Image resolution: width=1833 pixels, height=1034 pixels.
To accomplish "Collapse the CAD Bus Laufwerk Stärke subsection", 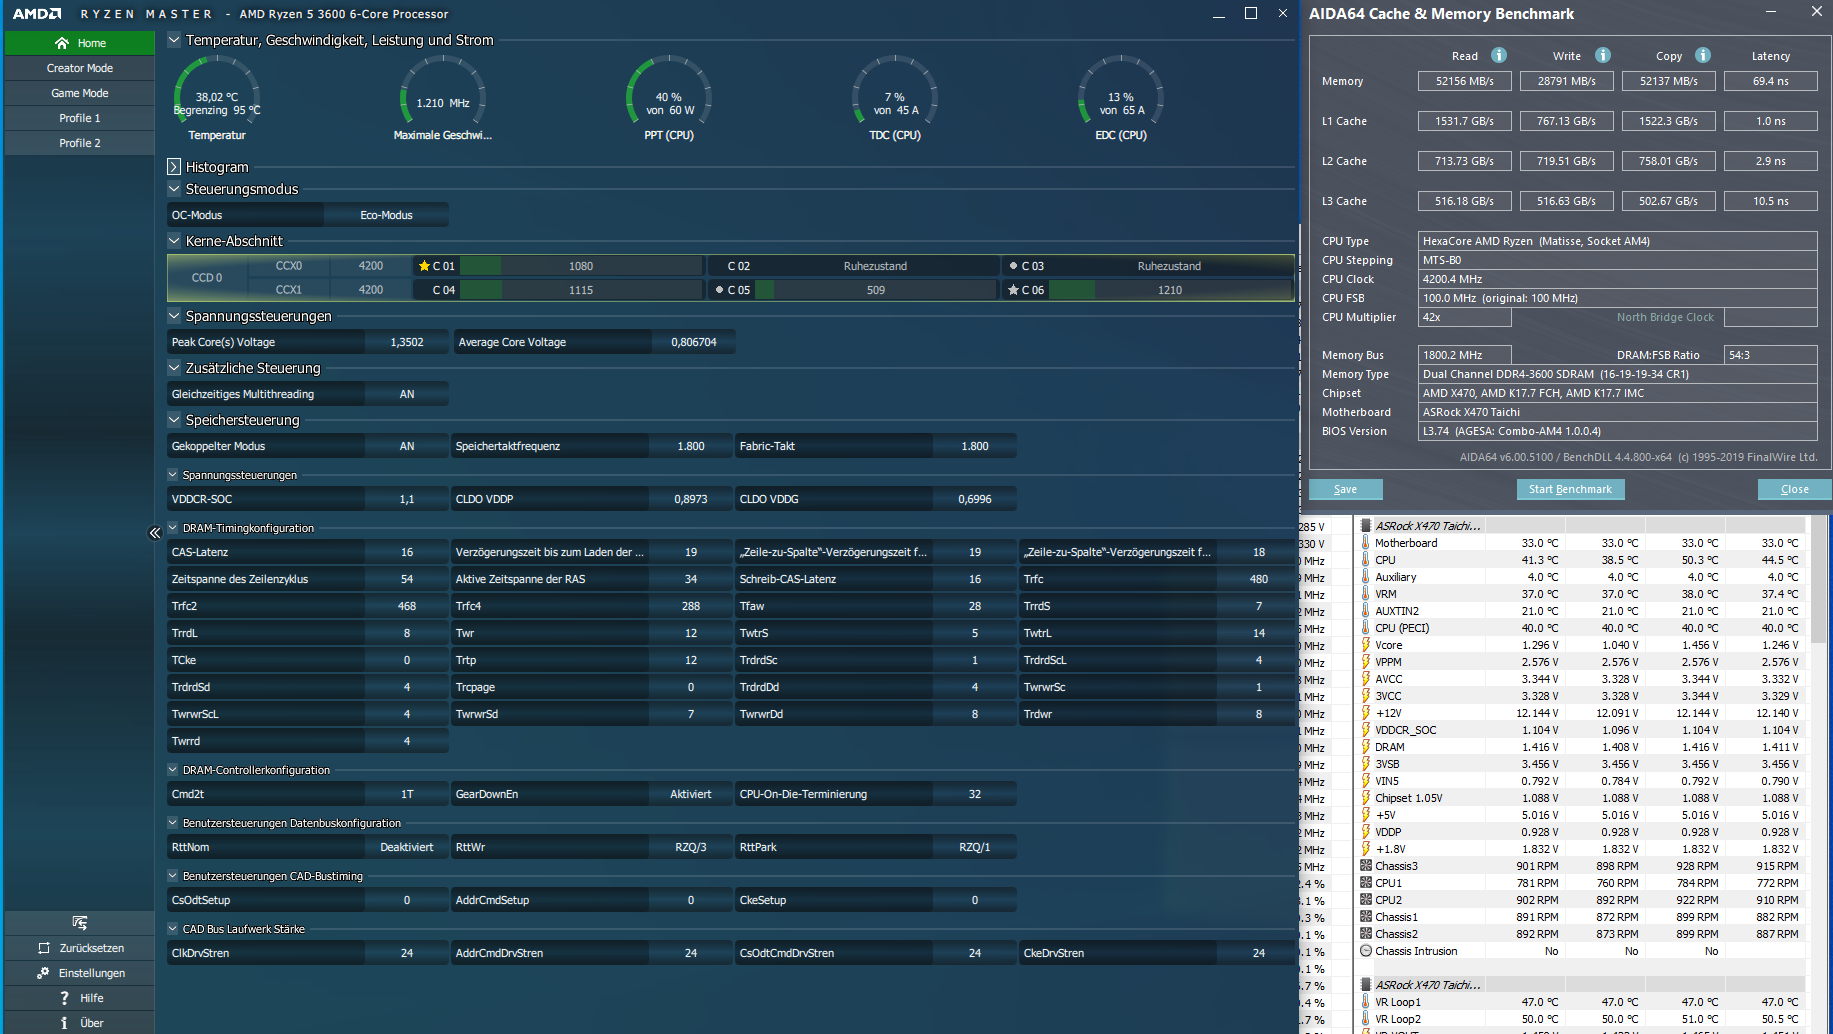I will (173, 929).
